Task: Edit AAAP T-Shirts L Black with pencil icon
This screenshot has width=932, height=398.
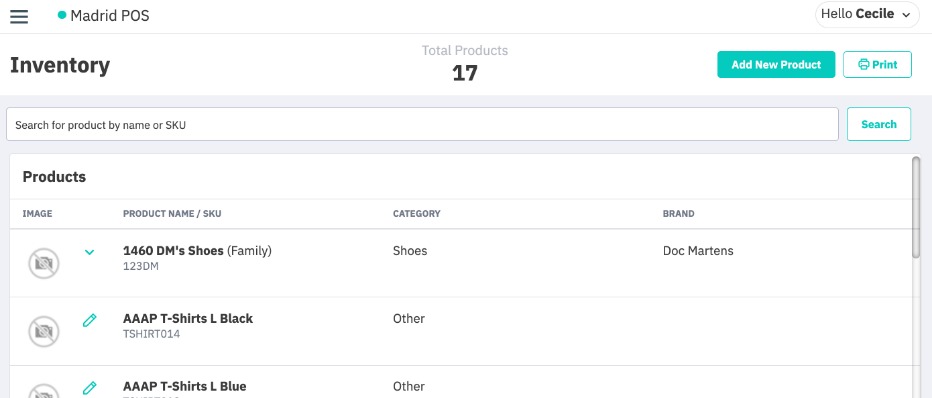Action: tap(89, 321)
